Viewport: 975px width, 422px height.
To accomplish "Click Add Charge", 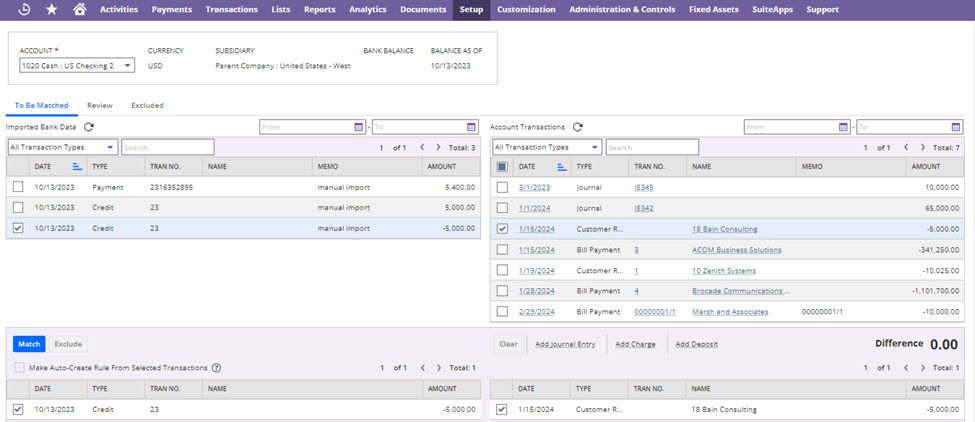I will coord(635,344).
